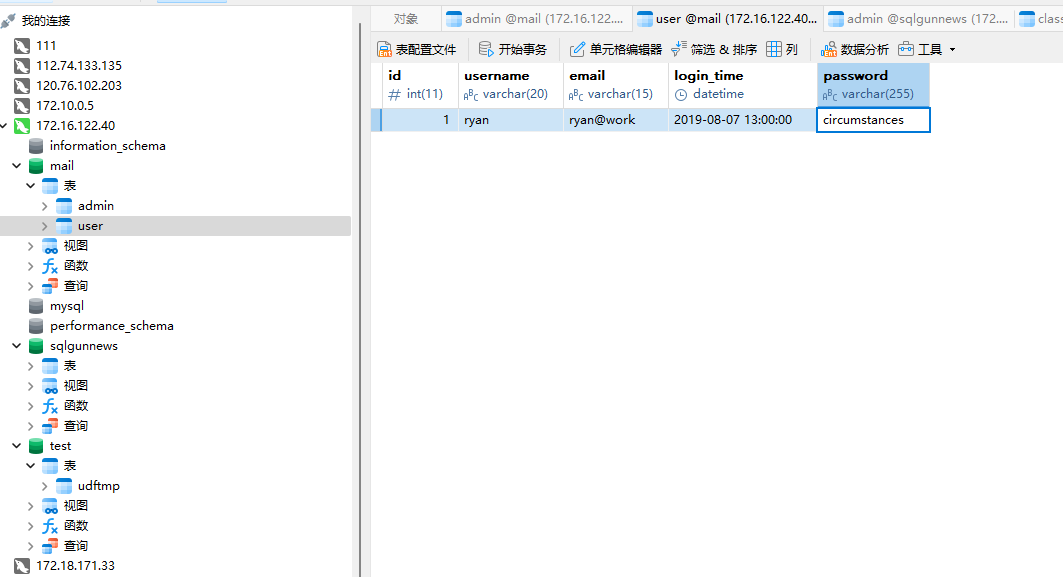Viewport: 1063px width, 577px height.
Task: Click the login_time column header
Action: (743, 85)
